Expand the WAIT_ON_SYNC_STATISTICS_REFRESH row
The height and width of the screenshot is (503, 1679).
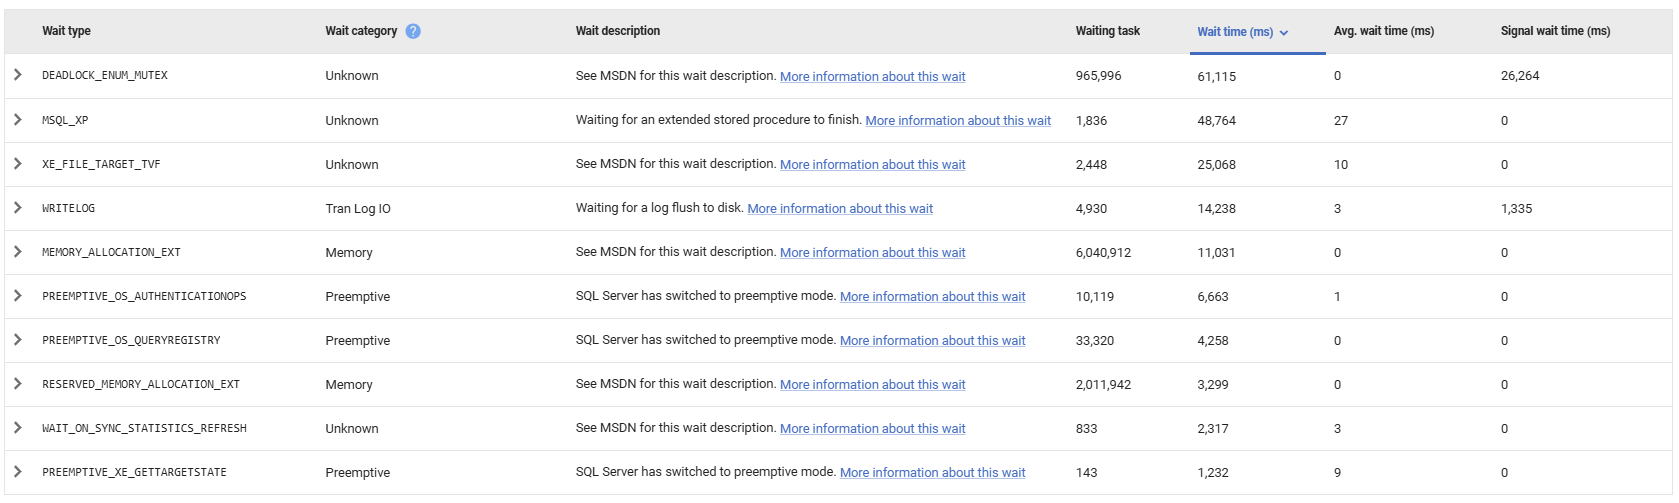point(18,428)
